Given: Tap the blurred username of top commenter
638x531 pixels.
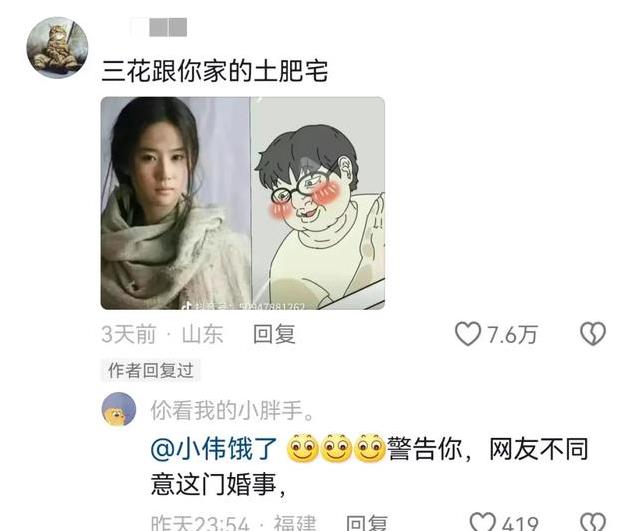Looking at the screenshot, I should coord(159,27).
